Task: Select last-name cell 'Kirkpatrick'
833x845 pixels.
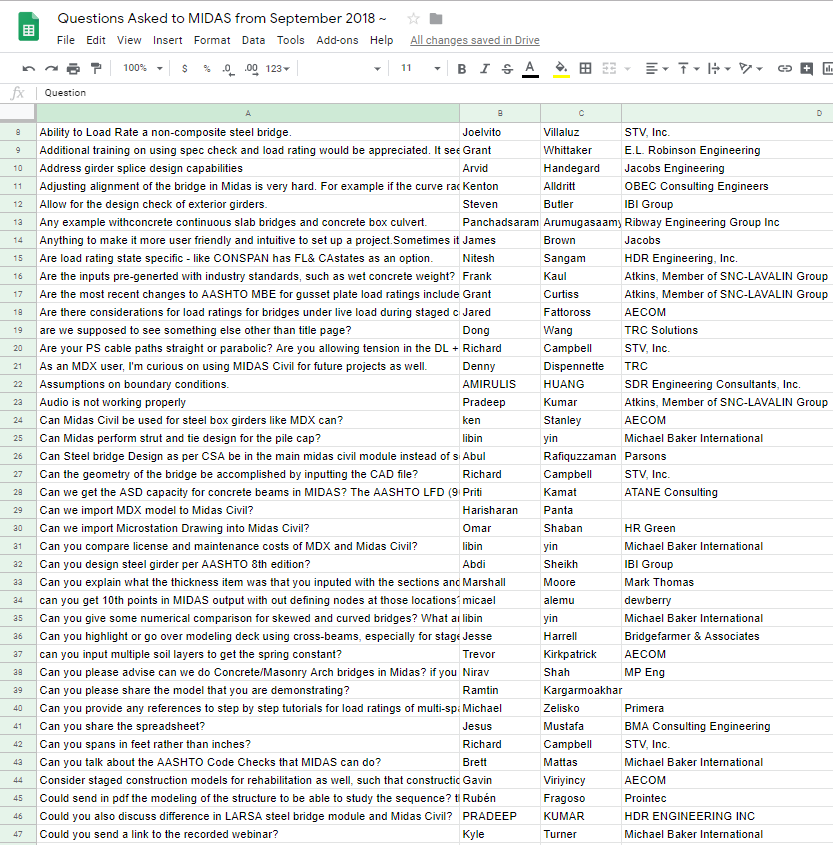Action: (x=581, y=654)
